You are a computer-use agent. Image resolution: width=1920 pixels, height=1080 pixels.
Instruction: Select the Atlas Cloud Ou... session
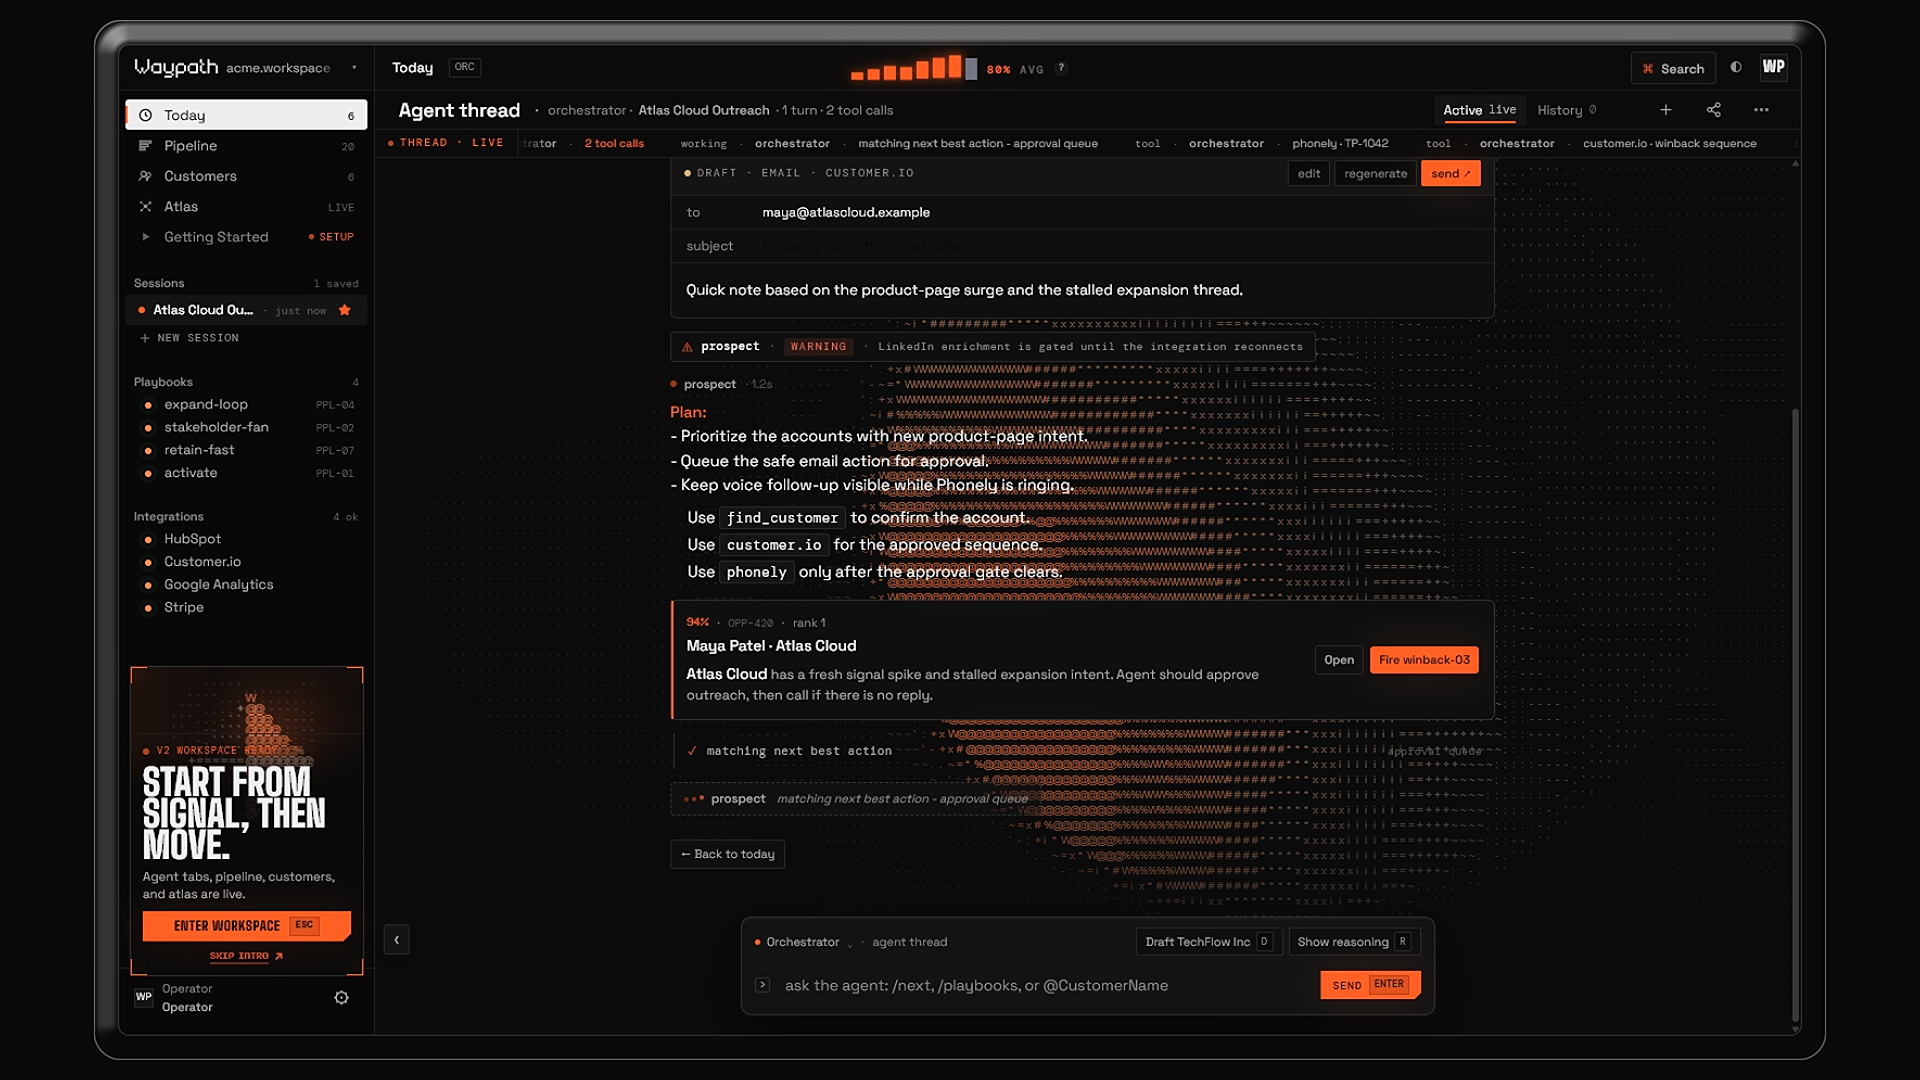click(246, 310)
